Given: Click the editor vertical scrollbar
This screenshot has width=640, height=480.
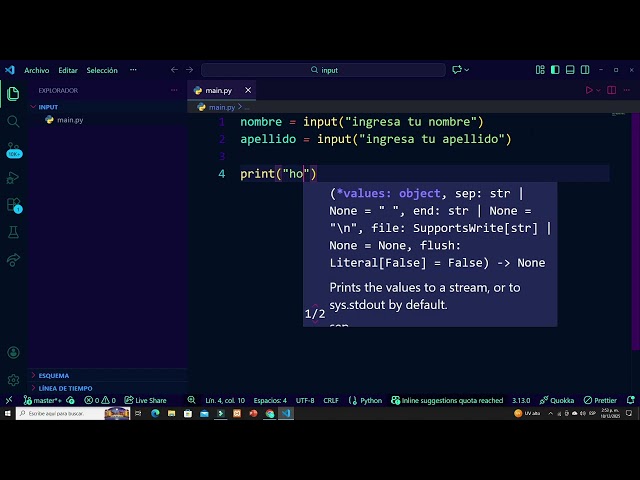Looking at the screenshot, I should click(x=635, y=233).
